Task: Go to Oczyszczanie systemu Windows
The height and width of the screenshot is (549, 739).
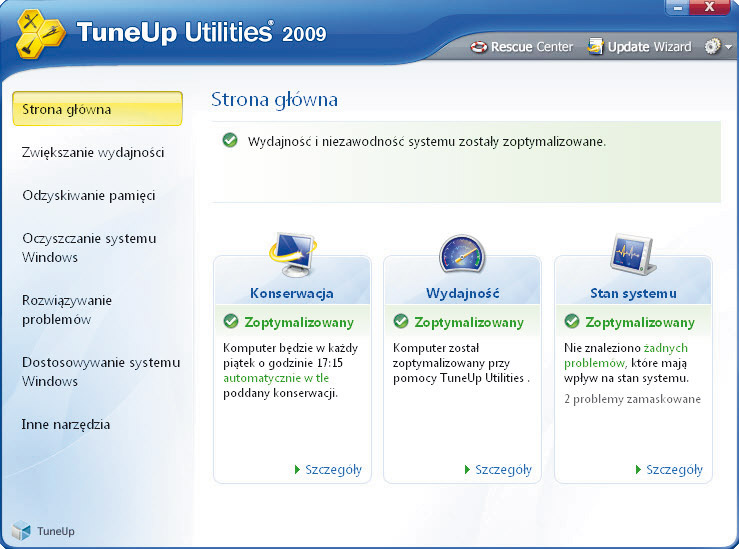Action: (89, 247)
